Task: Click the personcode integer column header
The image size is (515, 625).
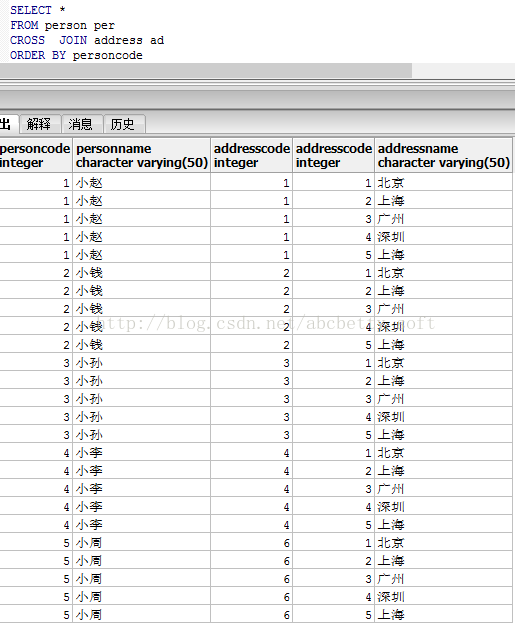Action: [35, 155]
